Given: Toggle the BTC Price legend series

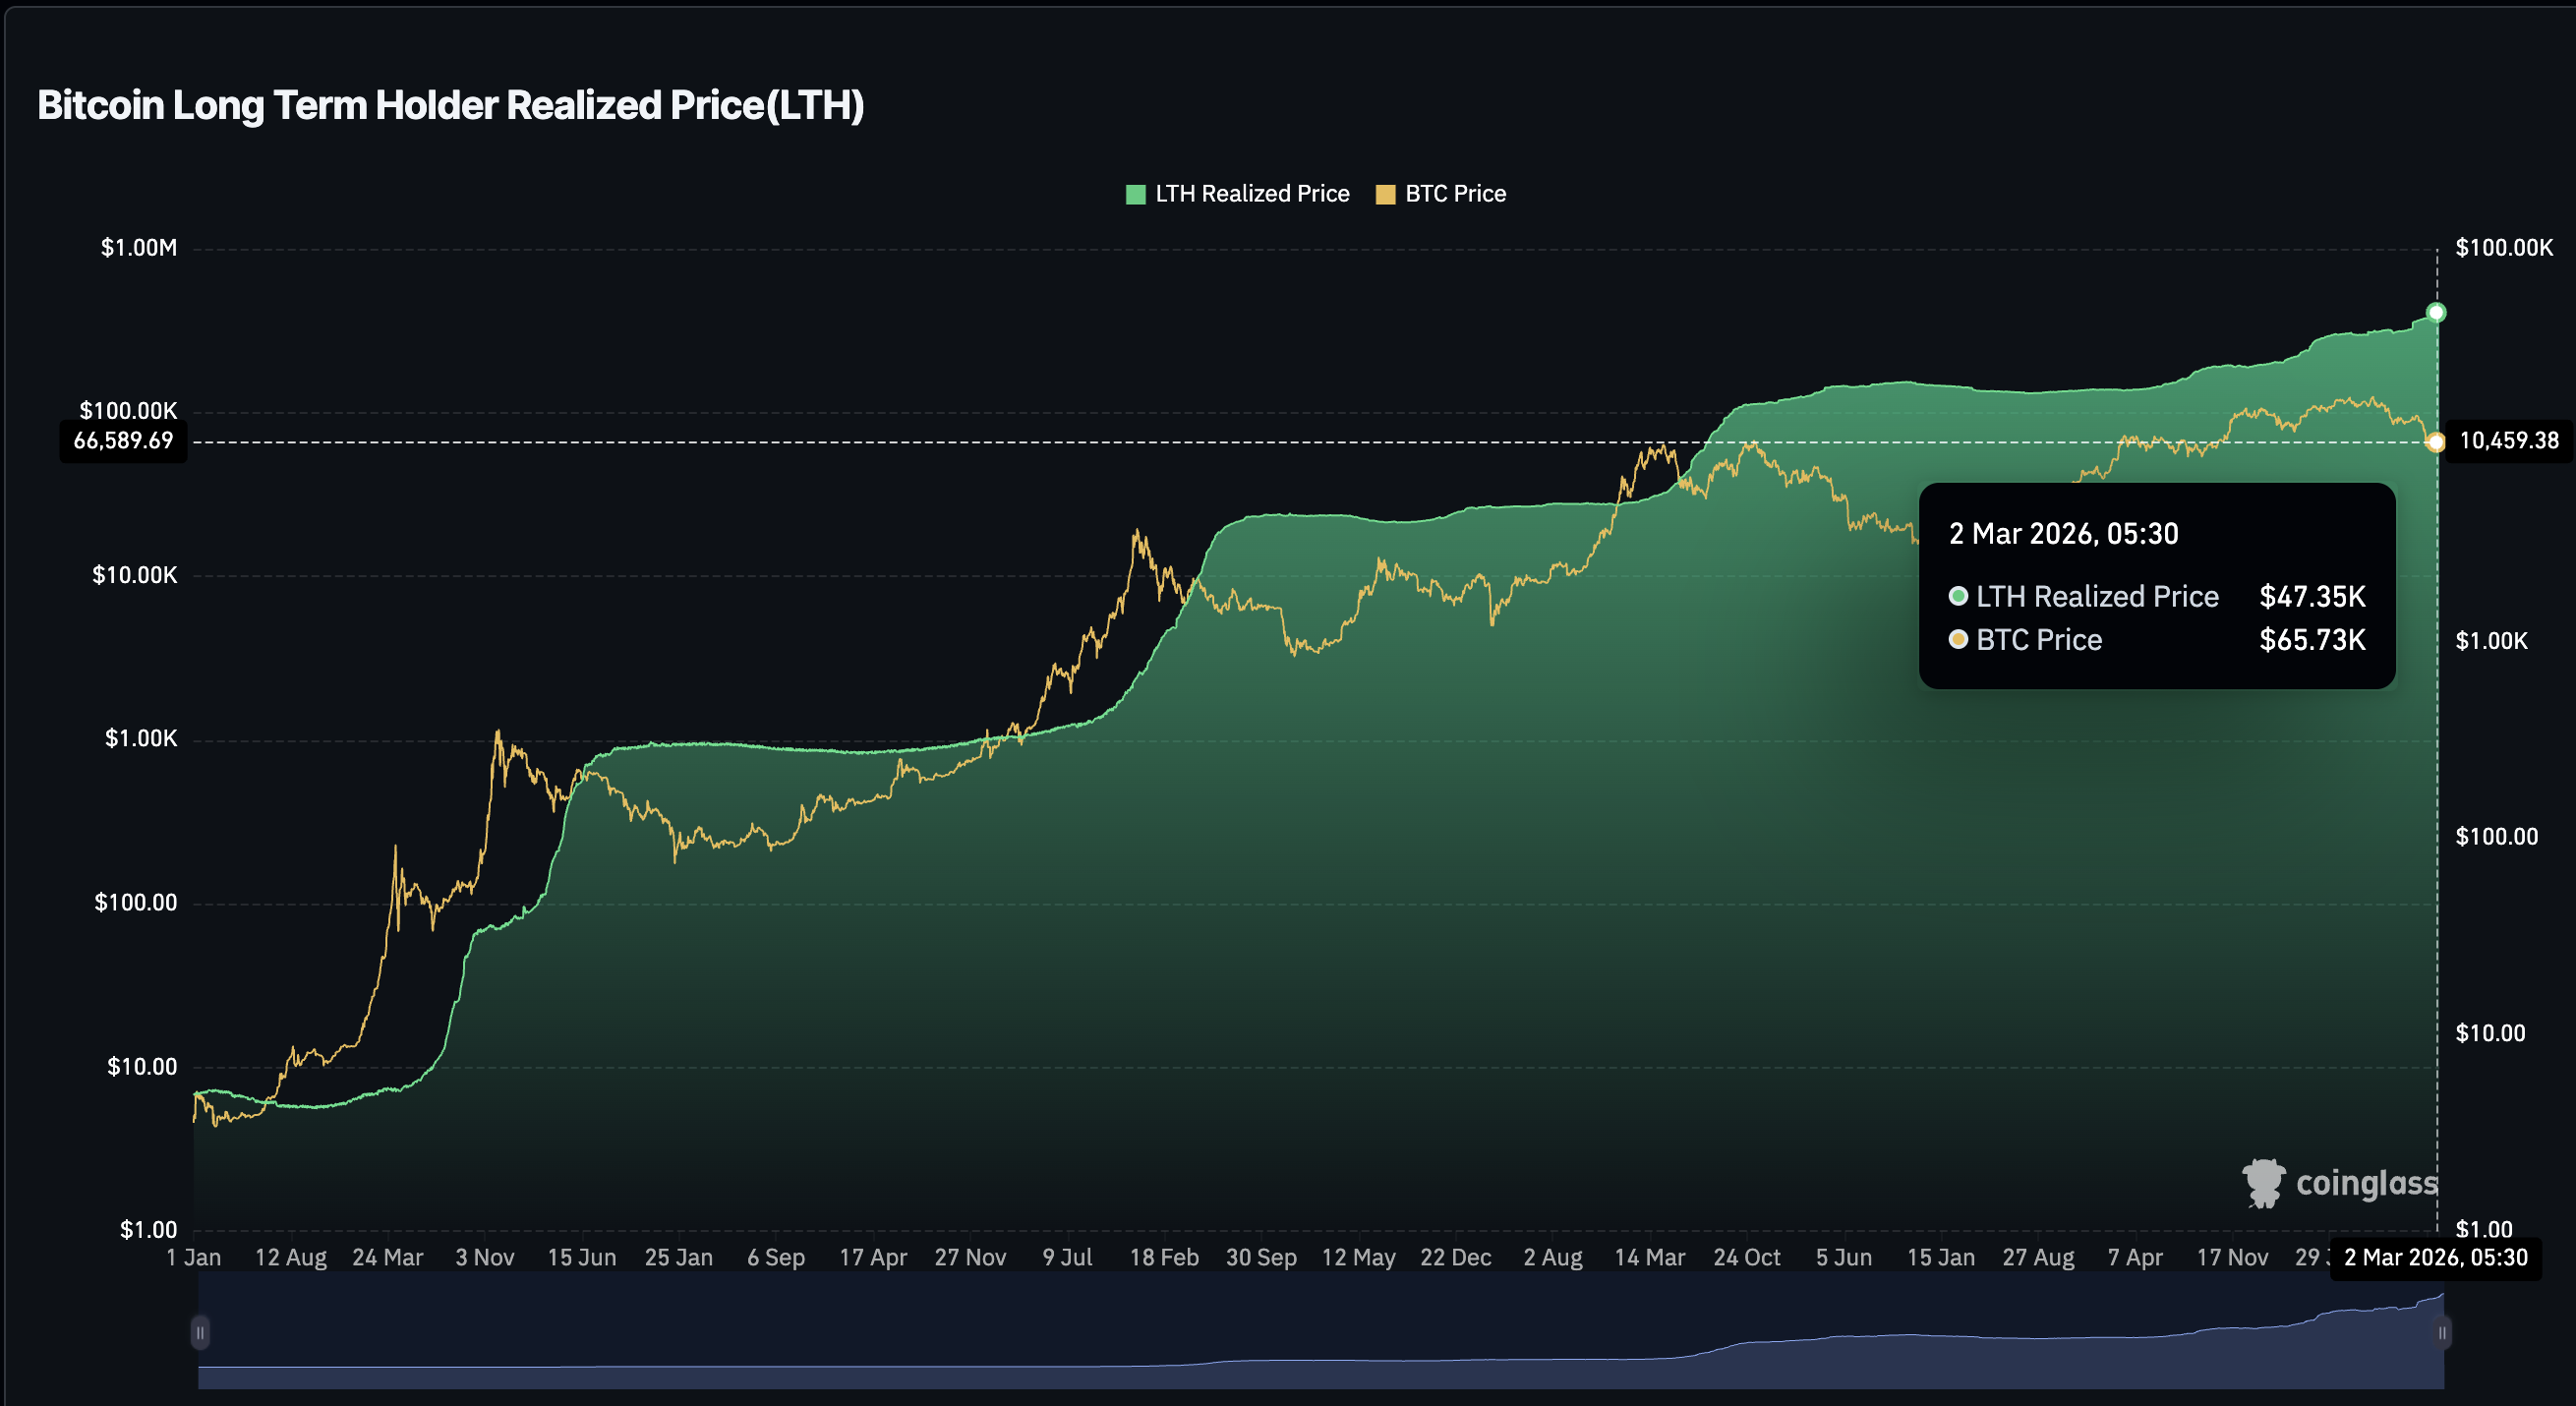Looking at the screenshot, I should coord(1454,194).
